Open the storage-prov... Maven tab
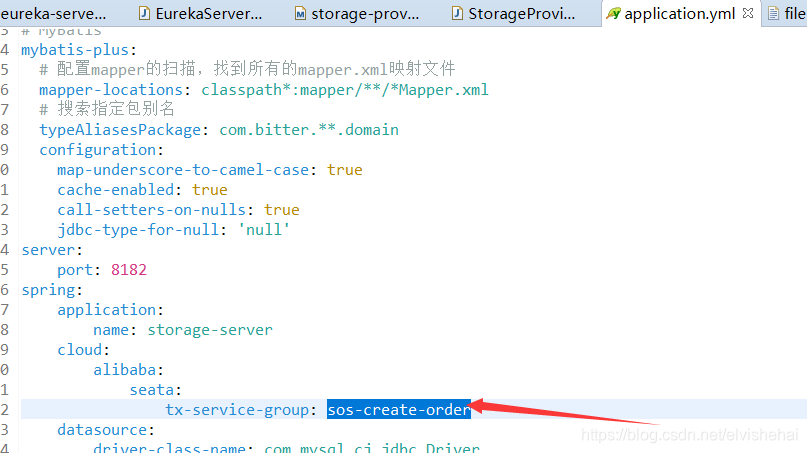This screenshot has height=453, width=807. coord(358,14)
